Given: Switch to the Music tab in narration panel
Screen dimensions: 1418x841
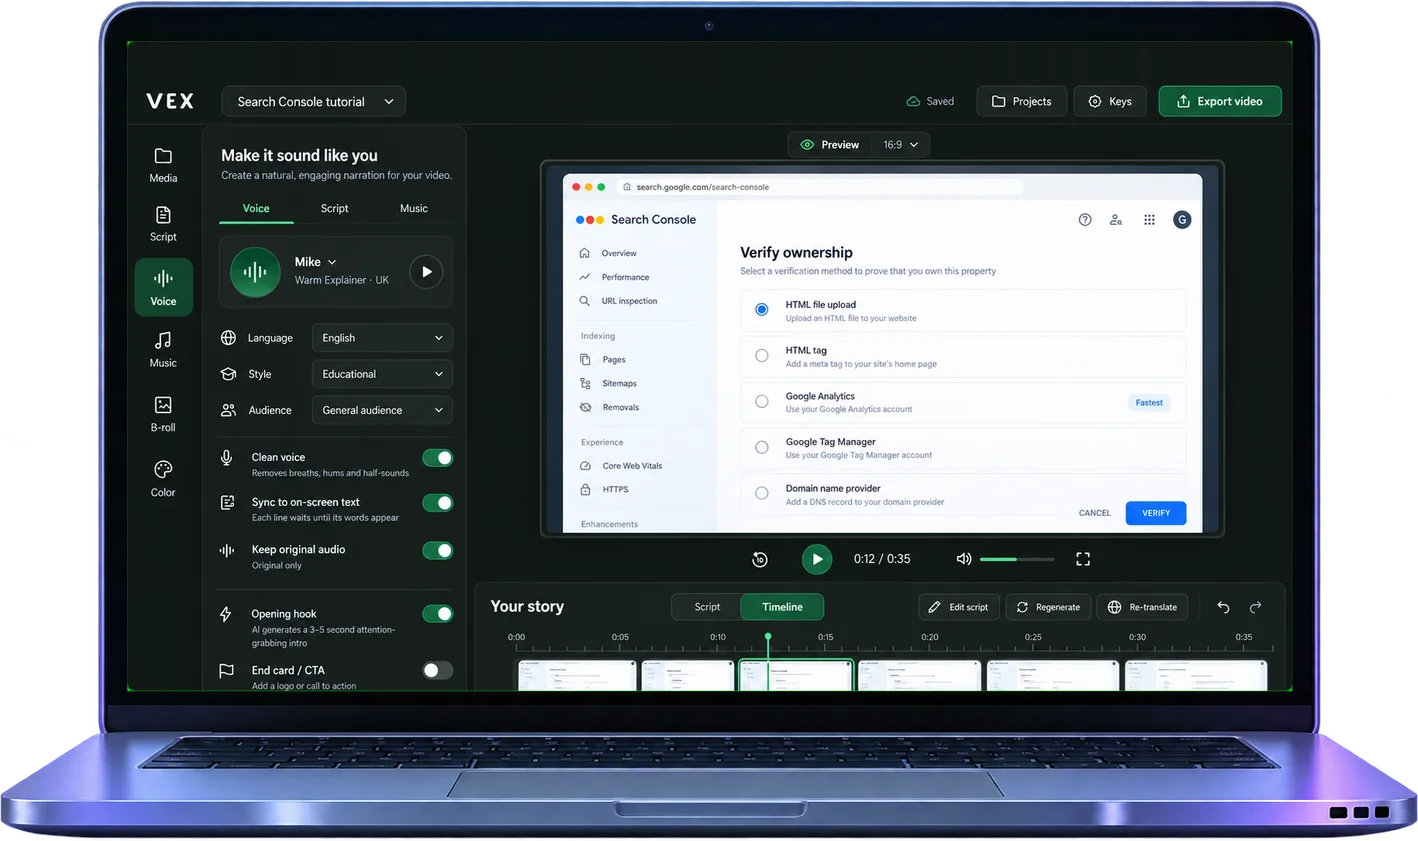Looking at the screenshot, I should pos(414,208).
